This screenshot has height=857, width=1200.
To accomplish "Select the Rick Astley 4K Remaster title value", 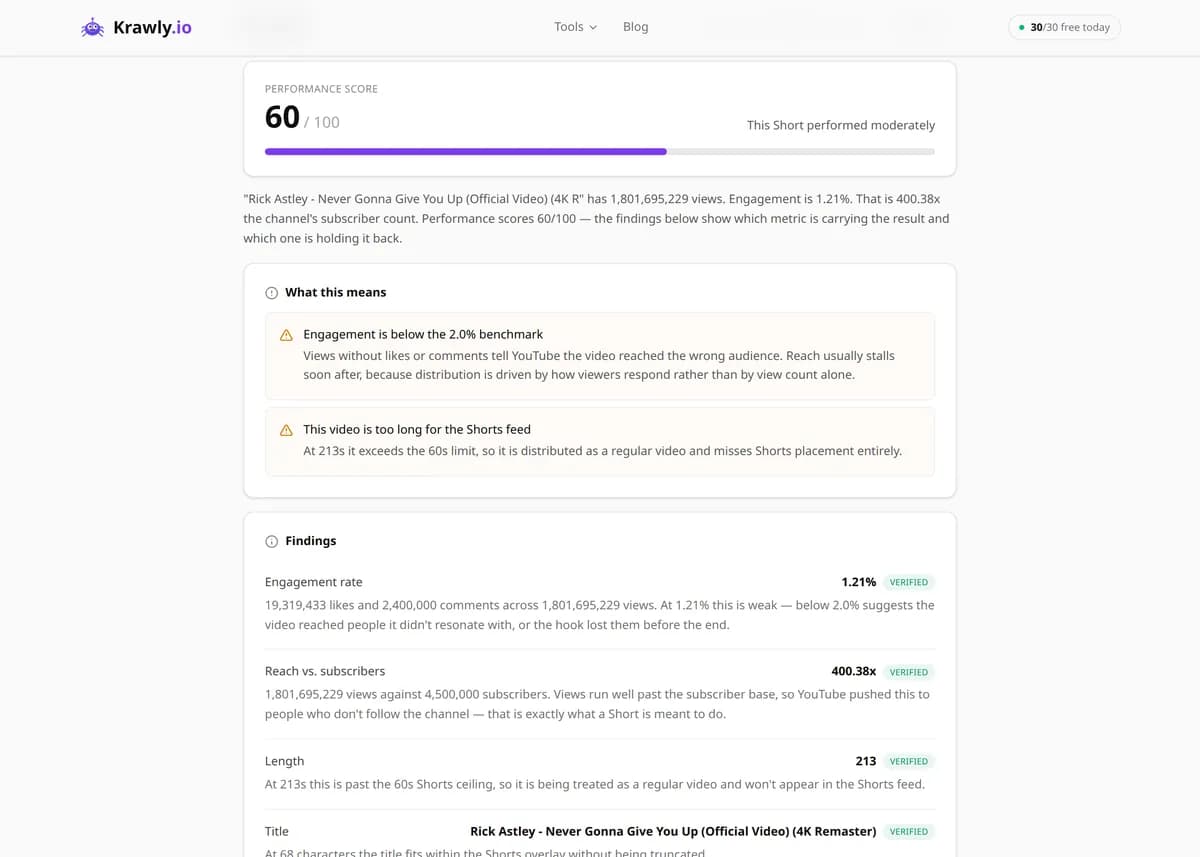I will 673,831.
